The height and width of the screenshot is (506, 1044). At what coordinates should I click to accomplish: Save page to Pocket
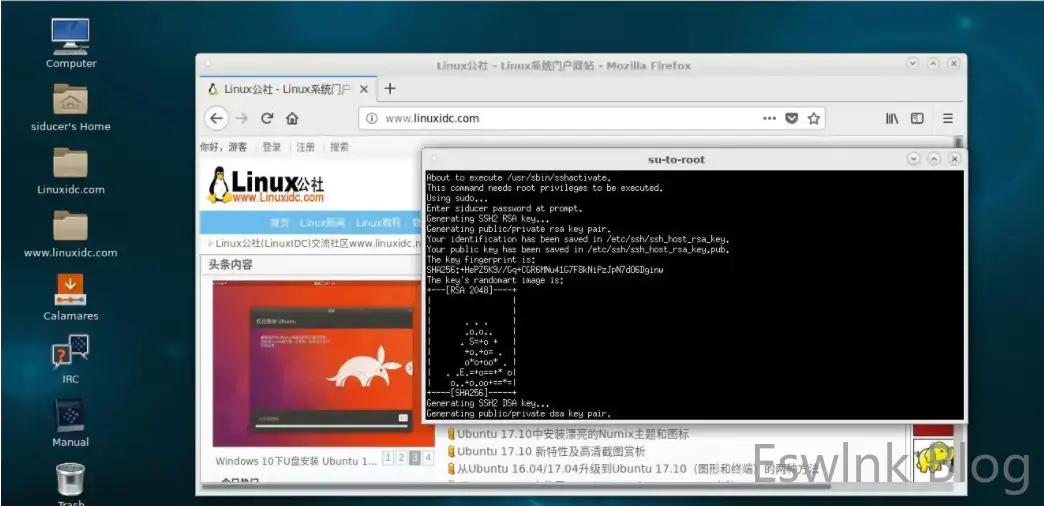point(791,118)
